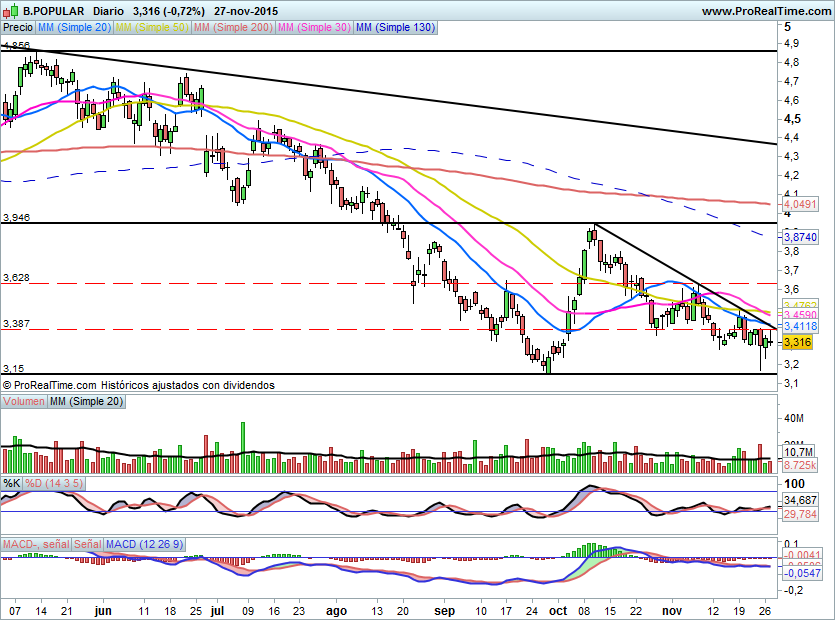Click the volume MM (Simple 20) label
835x620 pixels.
coord(86,401)
